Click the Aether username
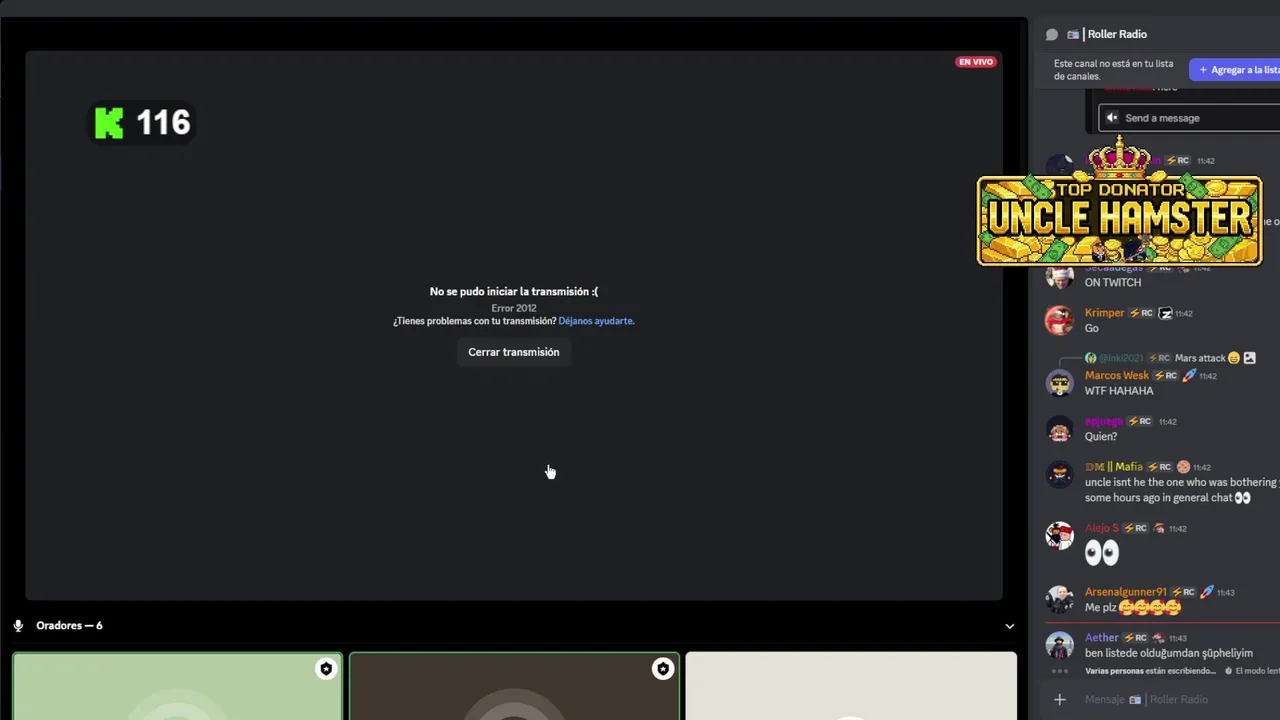This screenshot has height=720, width=1280. click(1102, 638)
